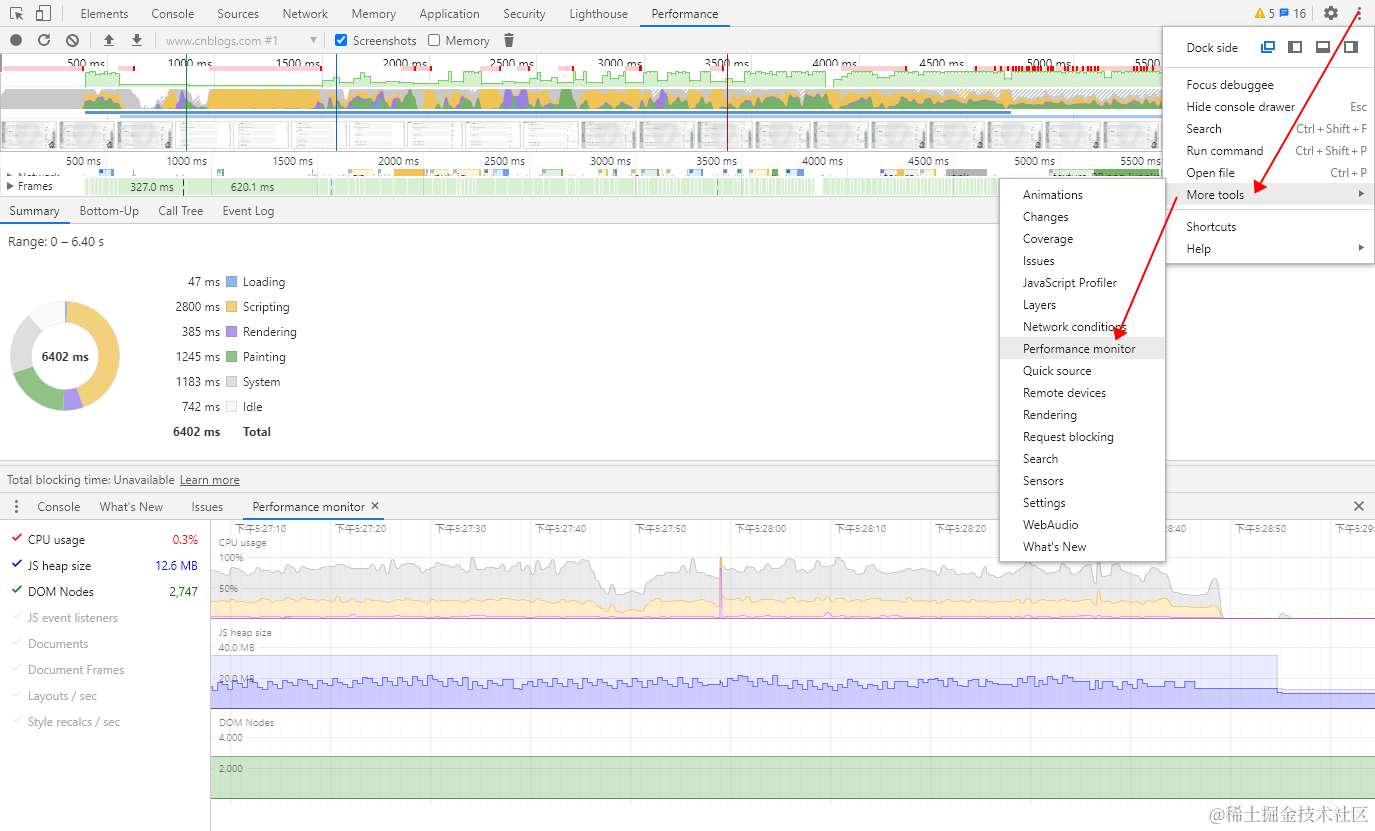1375x831 pixels.
Task: Click the Scripting yellow color swatch
Action: tap(231, 307)
